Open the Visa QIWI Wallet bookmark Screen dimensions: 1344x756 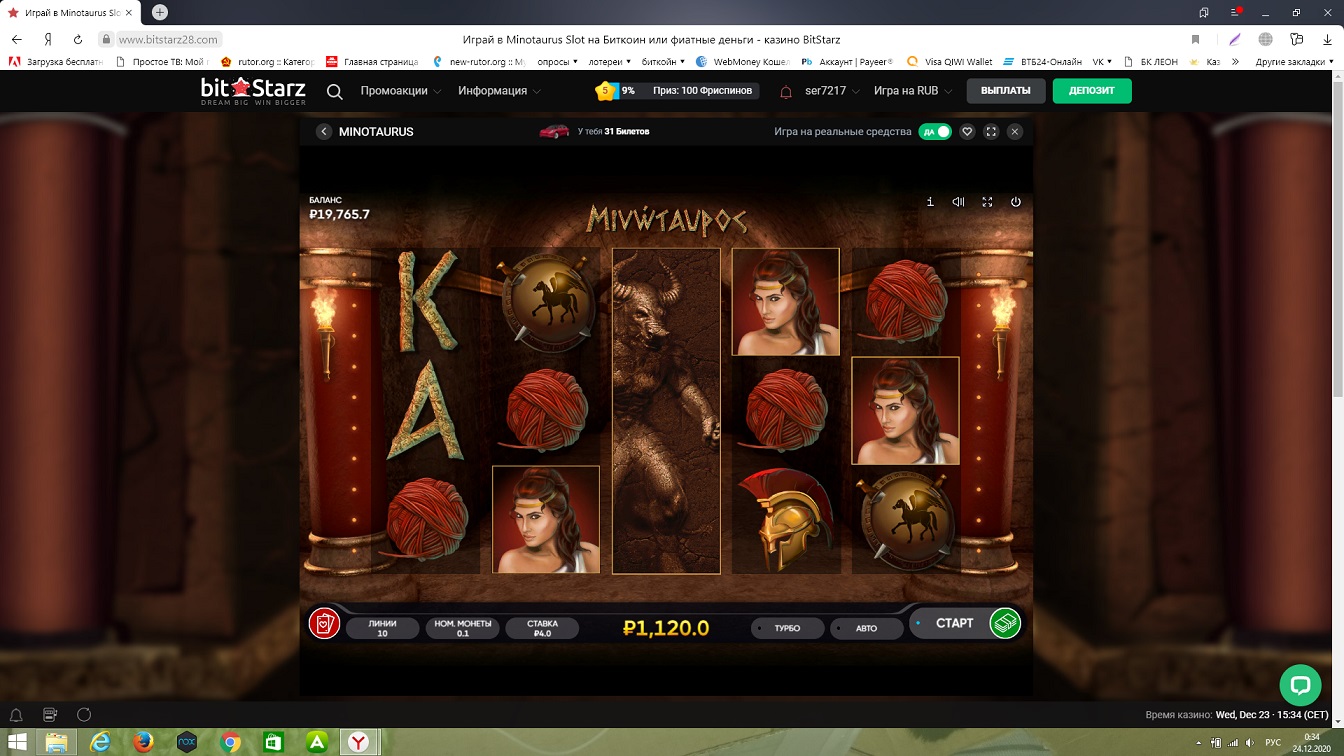tap(950, 62)
